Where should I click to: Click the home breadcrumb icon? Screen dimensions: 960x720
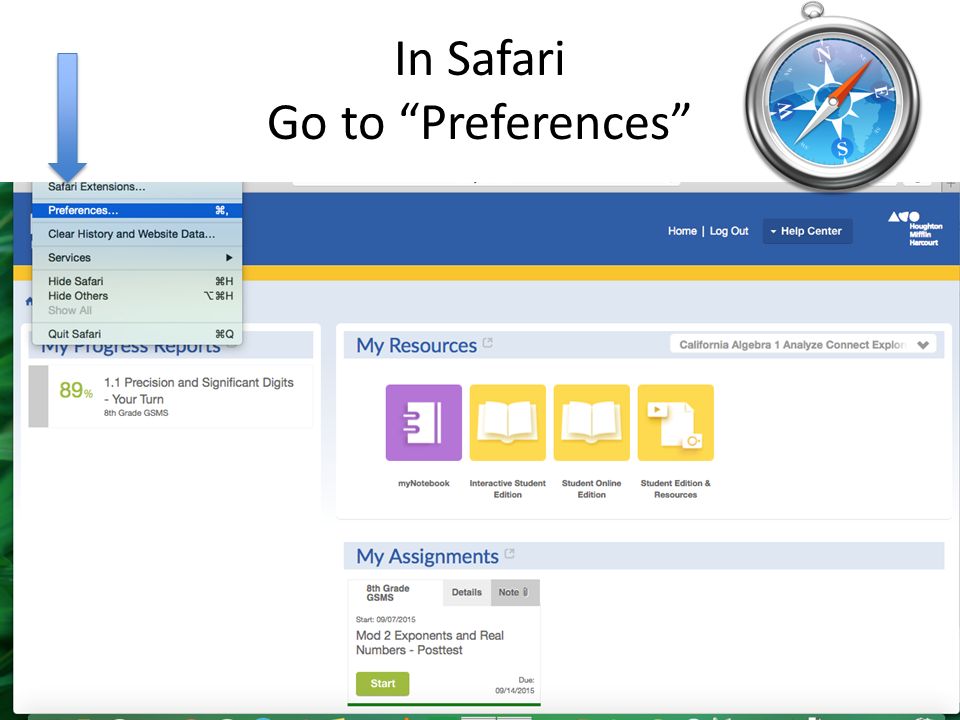click(29, 301)
